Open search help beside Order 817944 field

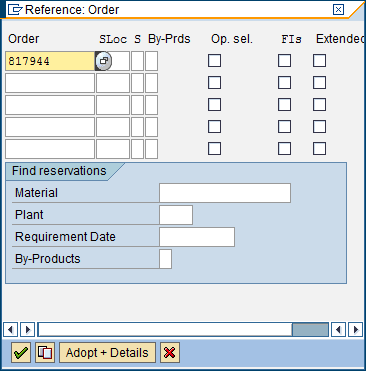tap(103, 61)
